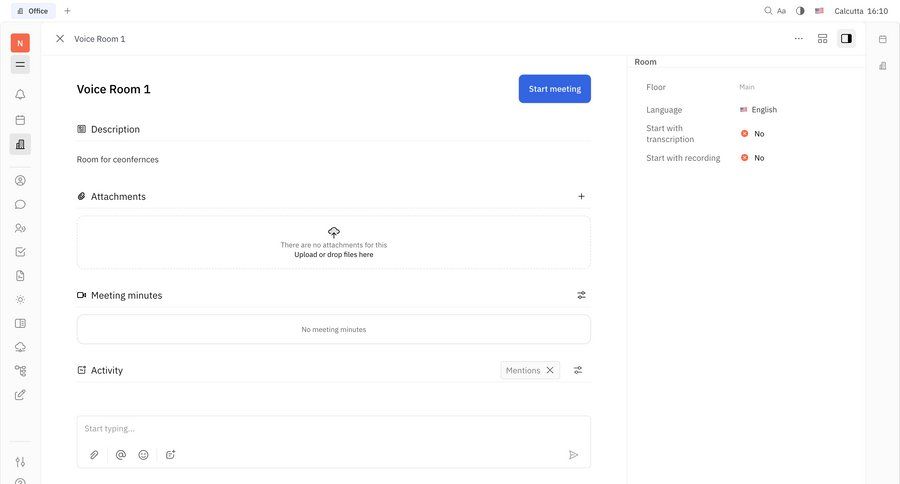900x484 pixels.
Task: Open the cloud drive icon in sidebar
Action: pos(20,347)
